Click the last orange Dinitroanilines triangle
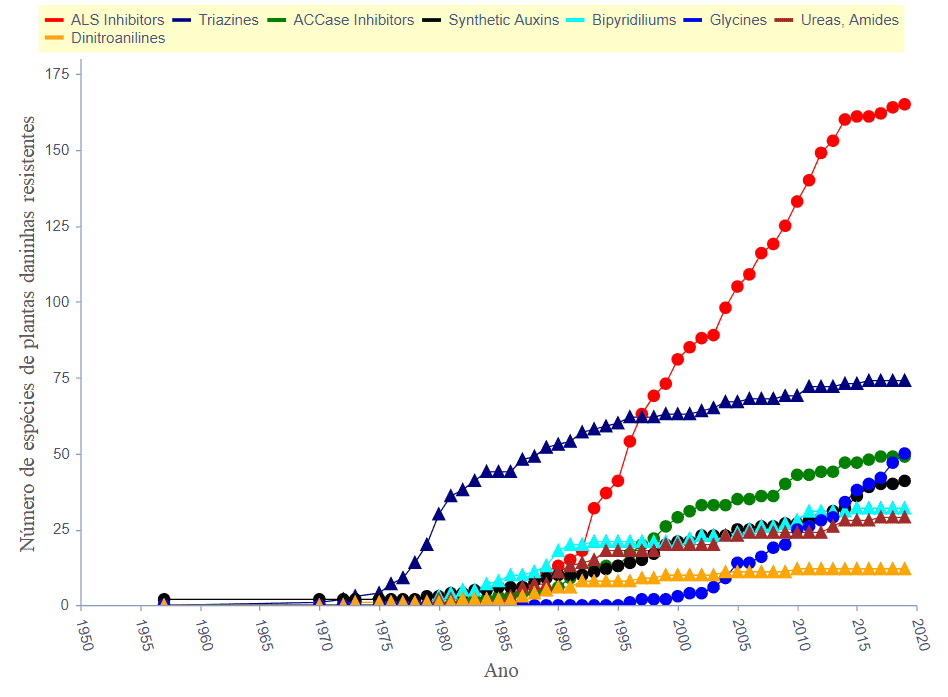This screenshot has height=697, width=948. [x=904, y=568]
